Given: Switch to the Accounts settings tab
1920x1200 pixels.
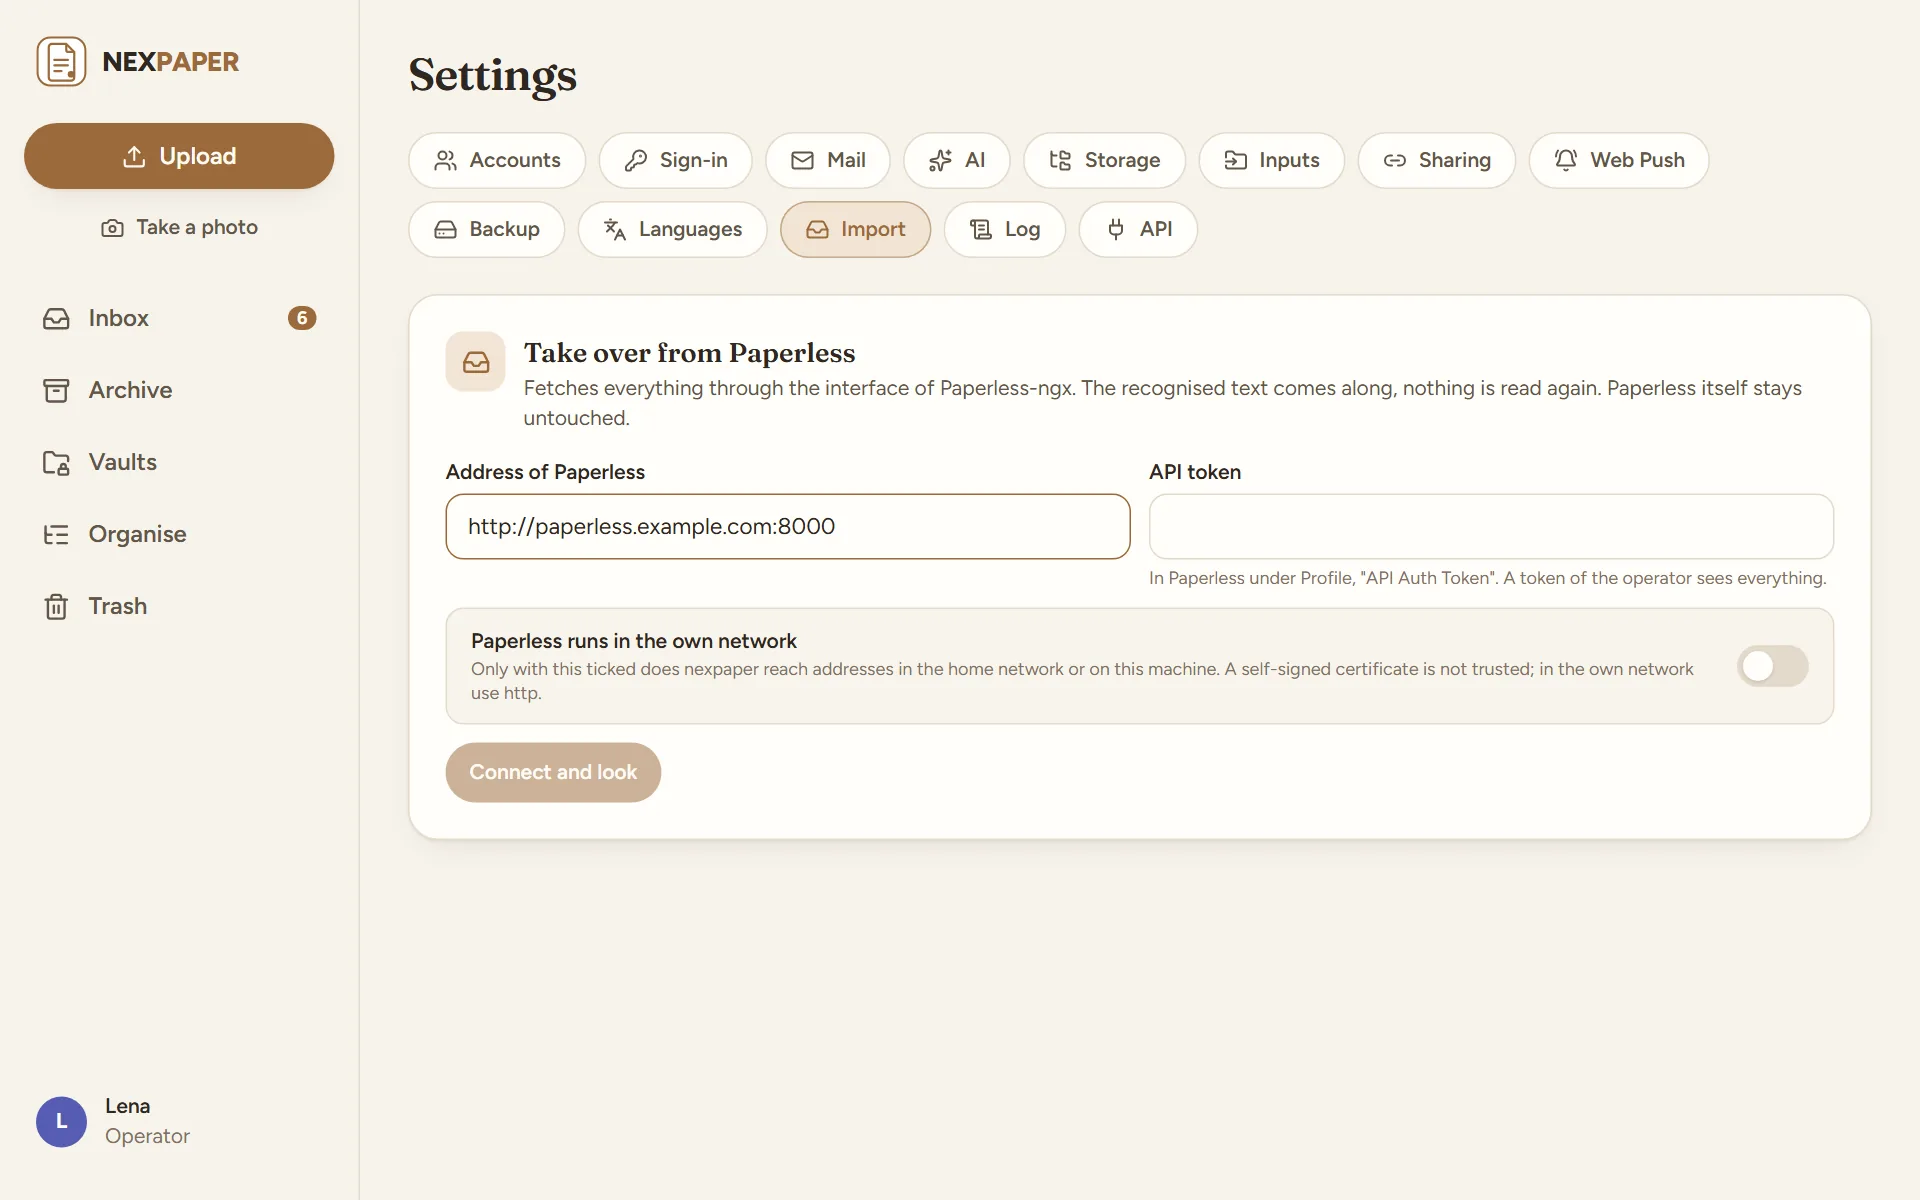Looking at the screenshot, I should pos(497,160).
